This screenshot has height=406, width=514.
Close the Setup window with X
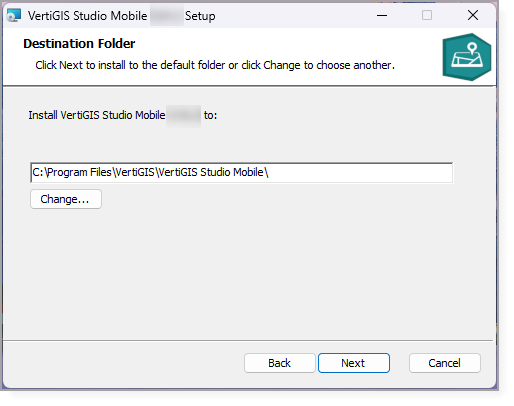473,15
